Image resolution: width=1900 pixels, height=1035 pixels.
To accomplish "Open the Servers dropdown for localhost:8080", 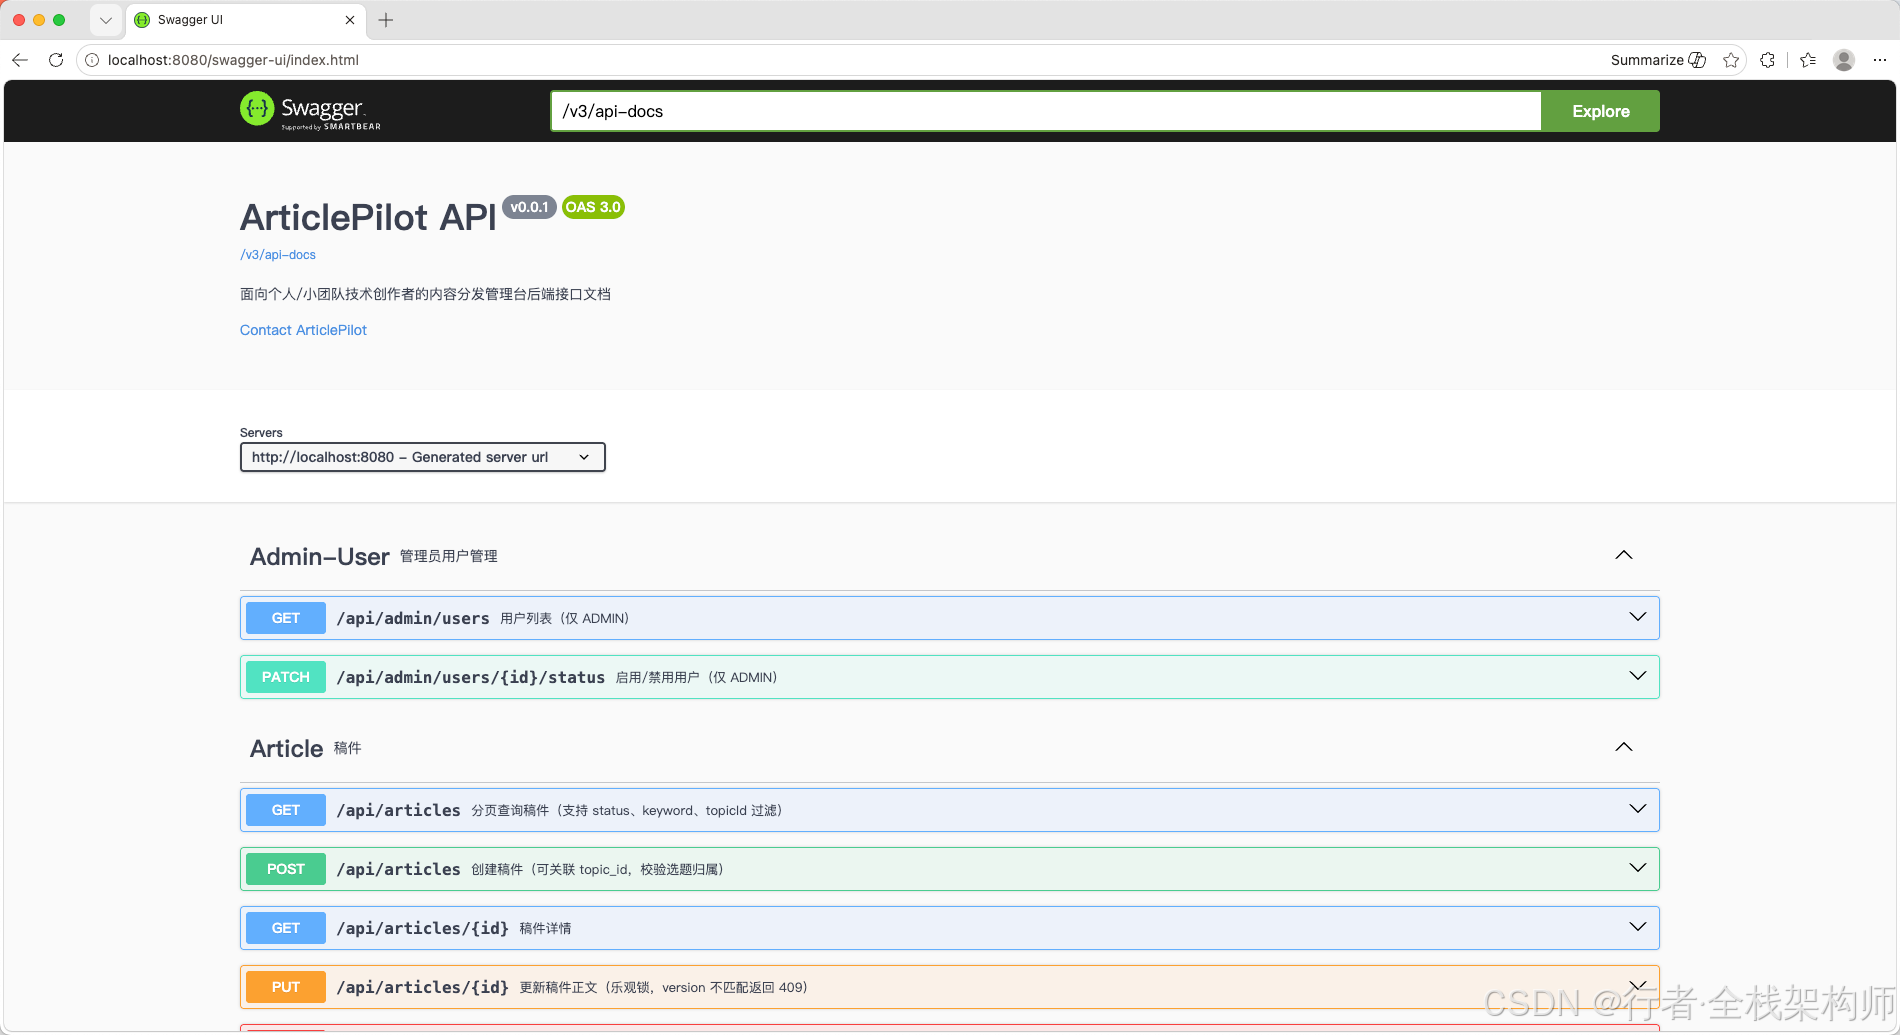I will pyautogui.click(x=423, y=457).
